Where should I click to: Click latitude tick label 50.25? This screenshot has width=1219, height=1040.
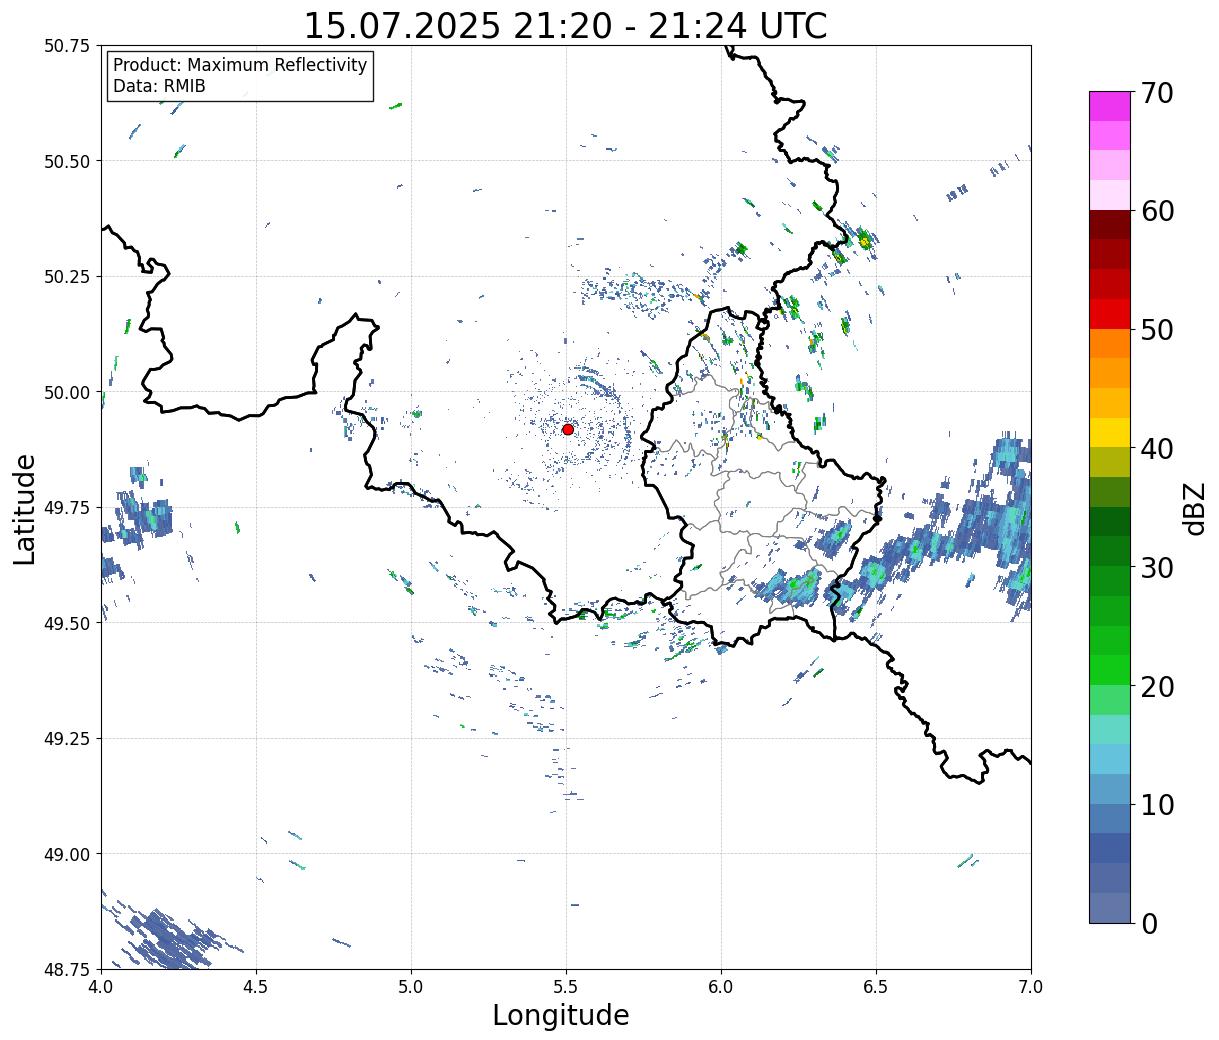click(x=67, y=277)
